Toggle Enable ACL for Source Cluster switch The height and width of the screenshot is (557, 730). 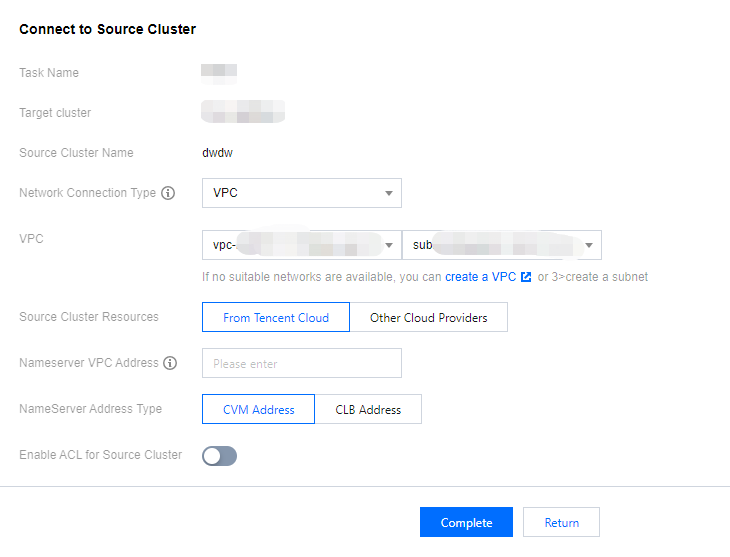tap(219, 456)
